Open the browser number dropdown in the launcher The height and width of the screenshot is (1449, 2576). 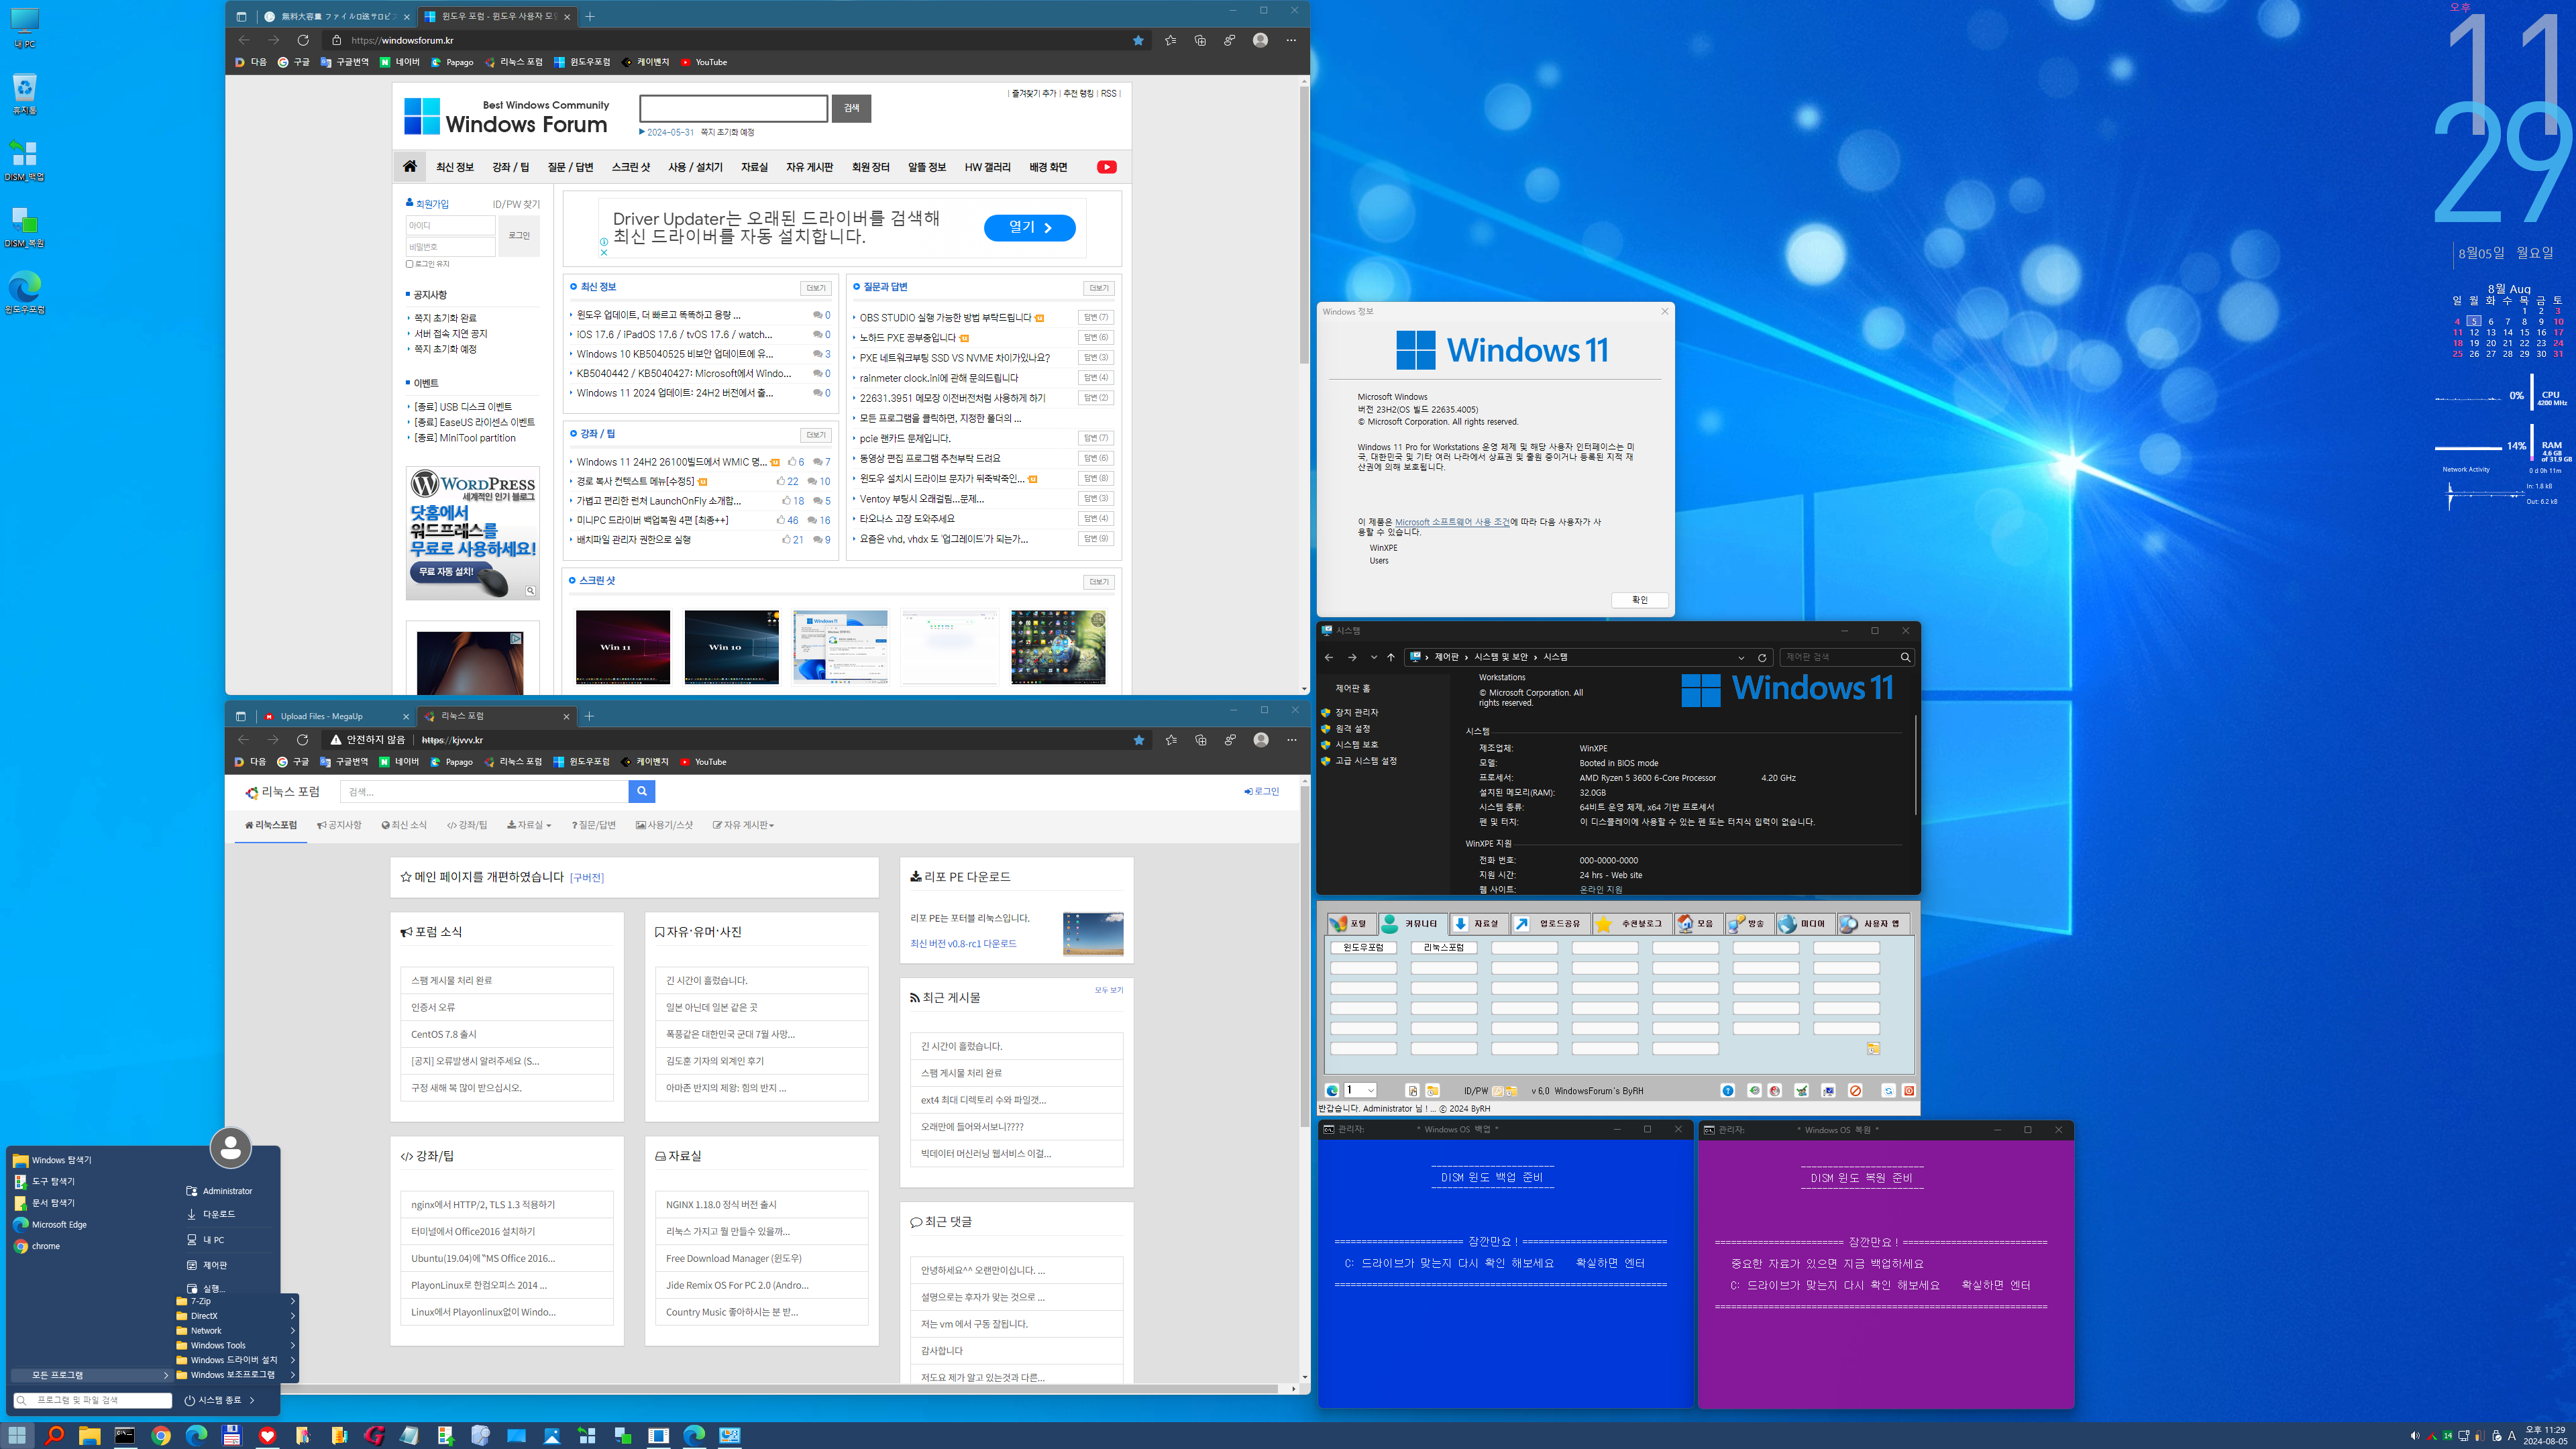click(1360, 1090)
